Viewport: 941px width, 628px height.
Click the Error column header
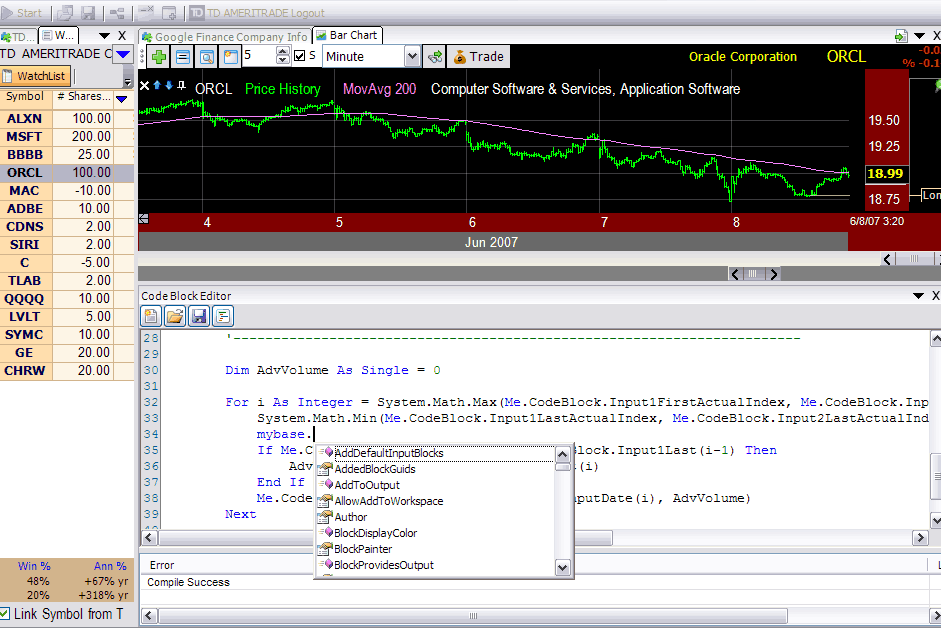point(162,565)
